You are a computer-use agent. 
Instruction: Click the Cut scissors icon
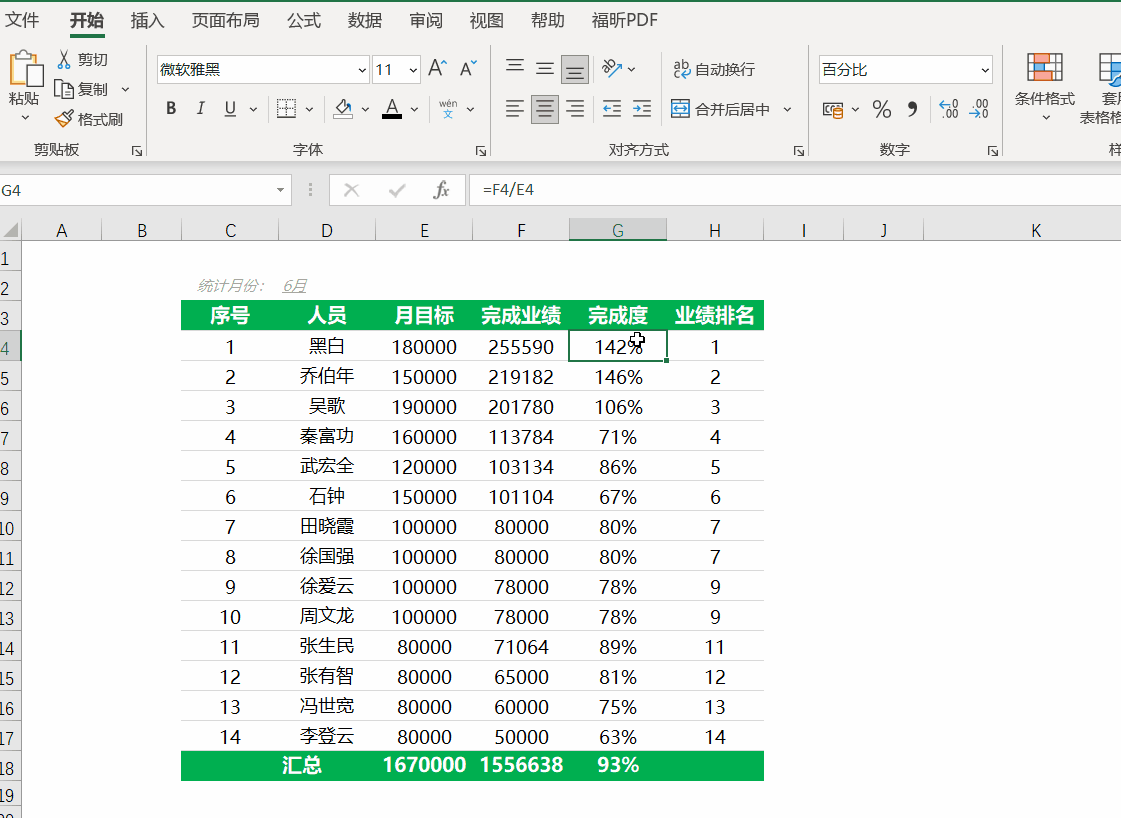(64, 60)
